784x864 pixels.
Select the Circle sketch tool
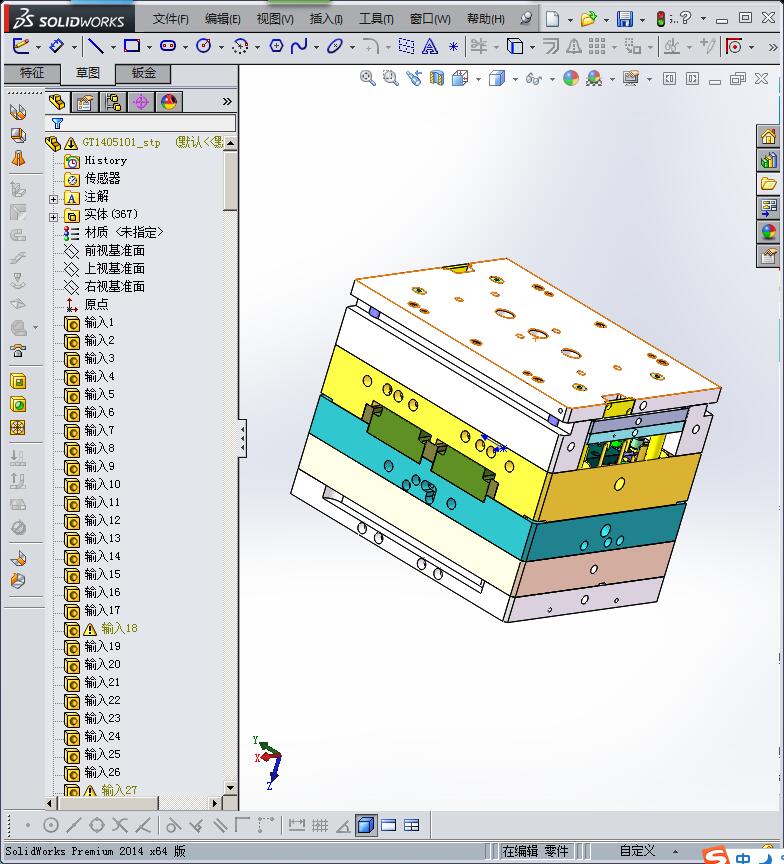[204, 46]
